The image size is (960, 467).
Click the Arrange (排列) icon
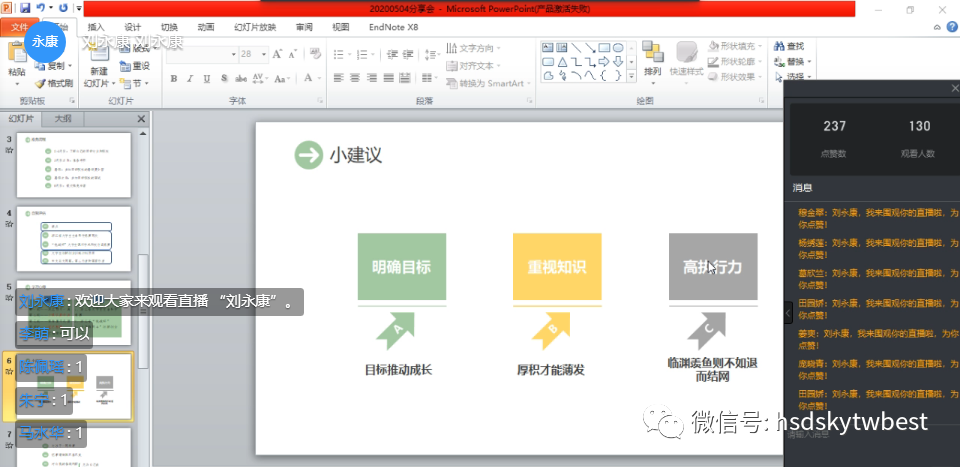coord(652,56)
